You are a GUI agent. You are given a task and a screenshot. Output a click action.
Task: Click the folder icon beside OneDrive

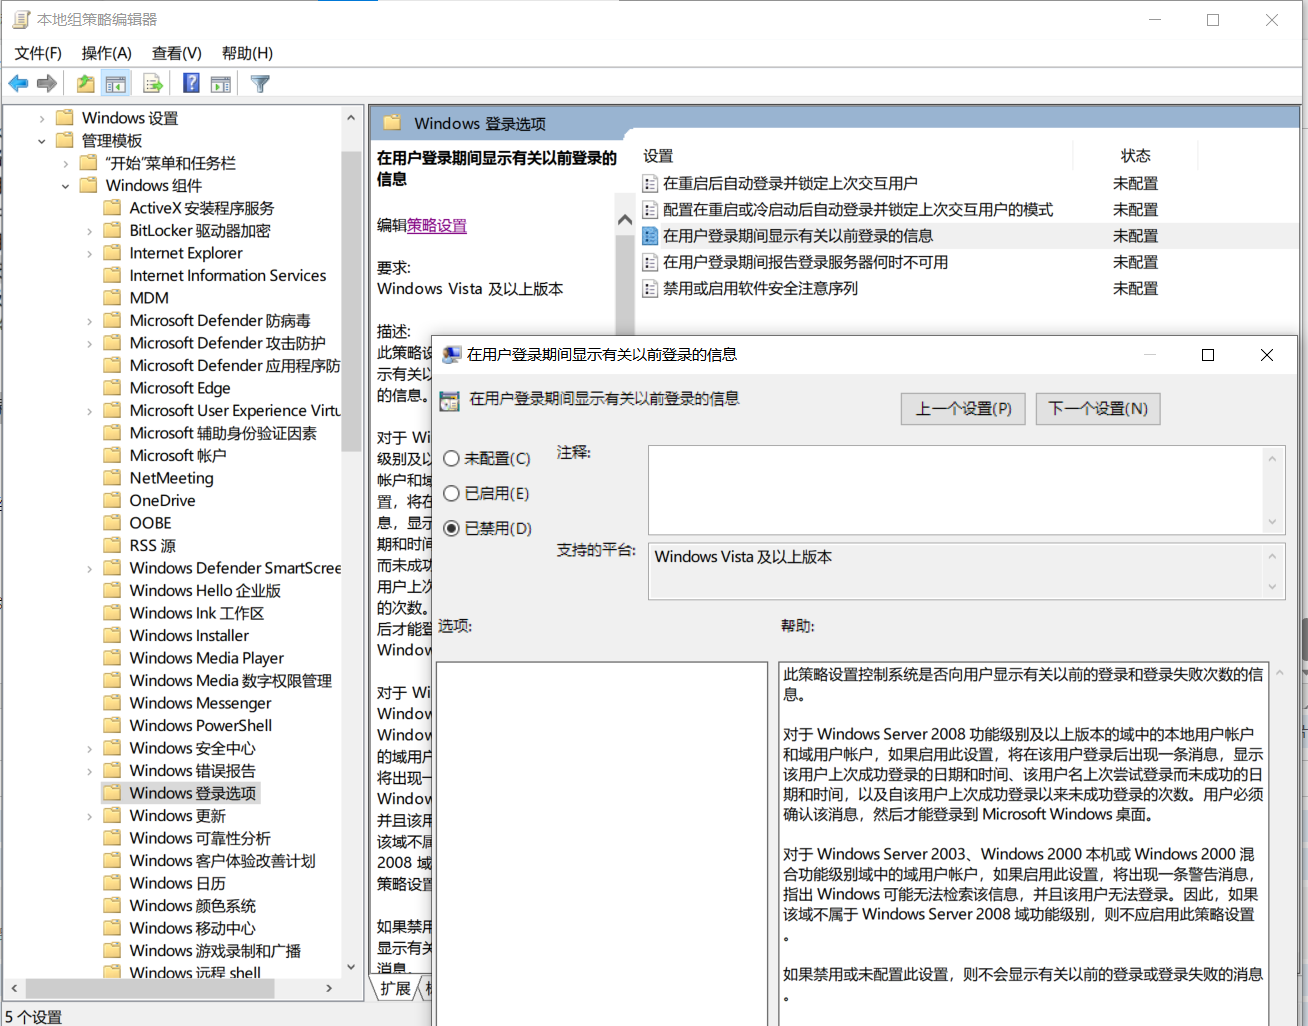112,500
